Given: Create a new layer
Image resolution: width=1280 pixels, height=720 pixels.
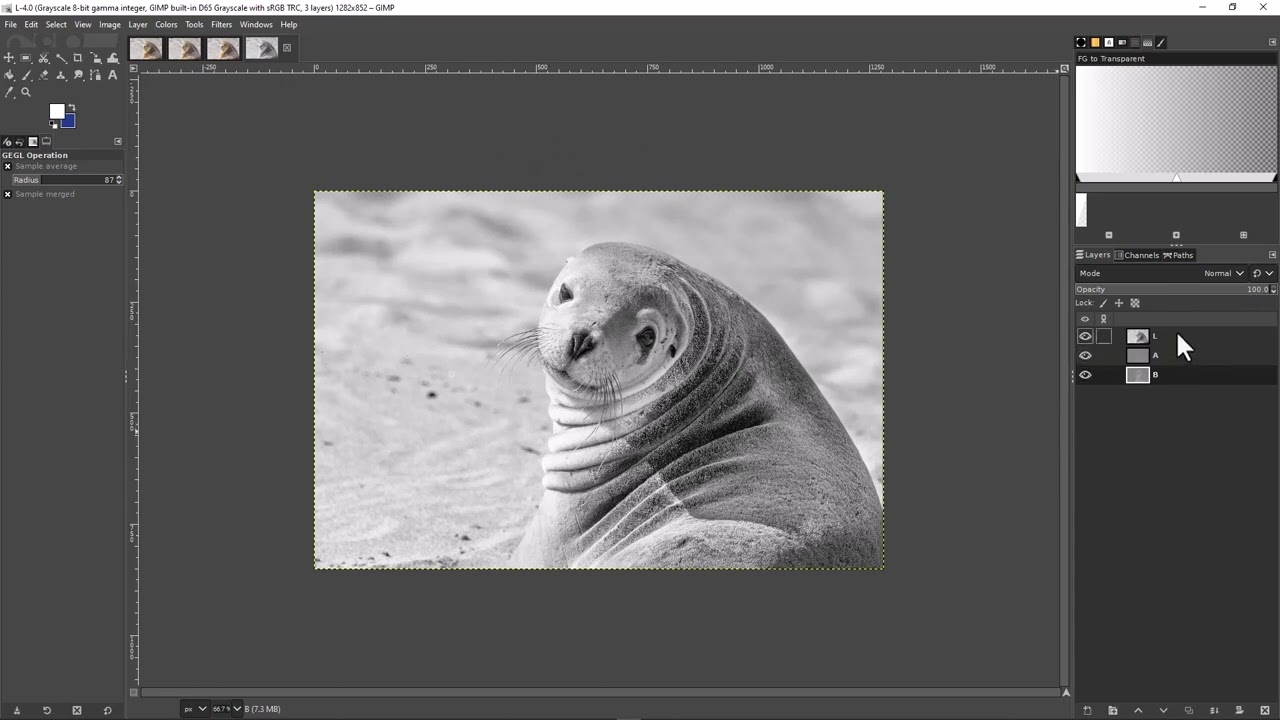Looking at the screenshot, I should coord(1087,711).
